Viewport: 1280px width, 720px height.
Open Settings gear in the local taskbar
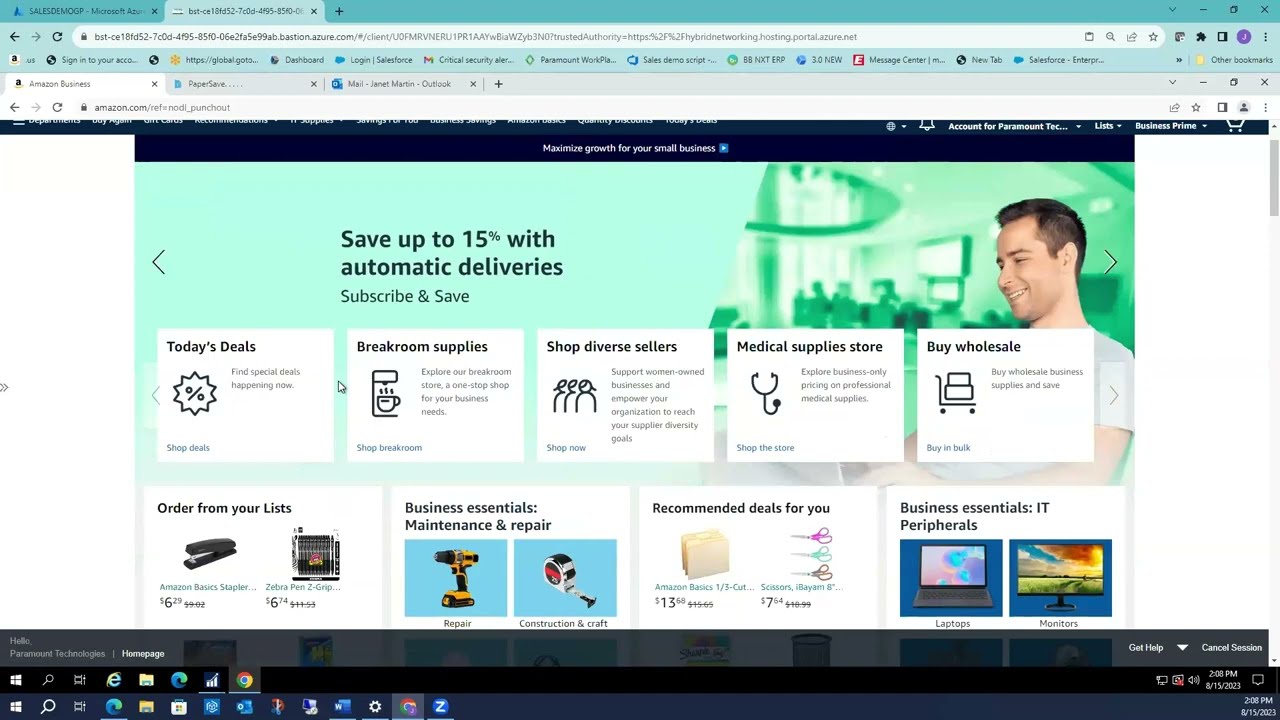375,706
